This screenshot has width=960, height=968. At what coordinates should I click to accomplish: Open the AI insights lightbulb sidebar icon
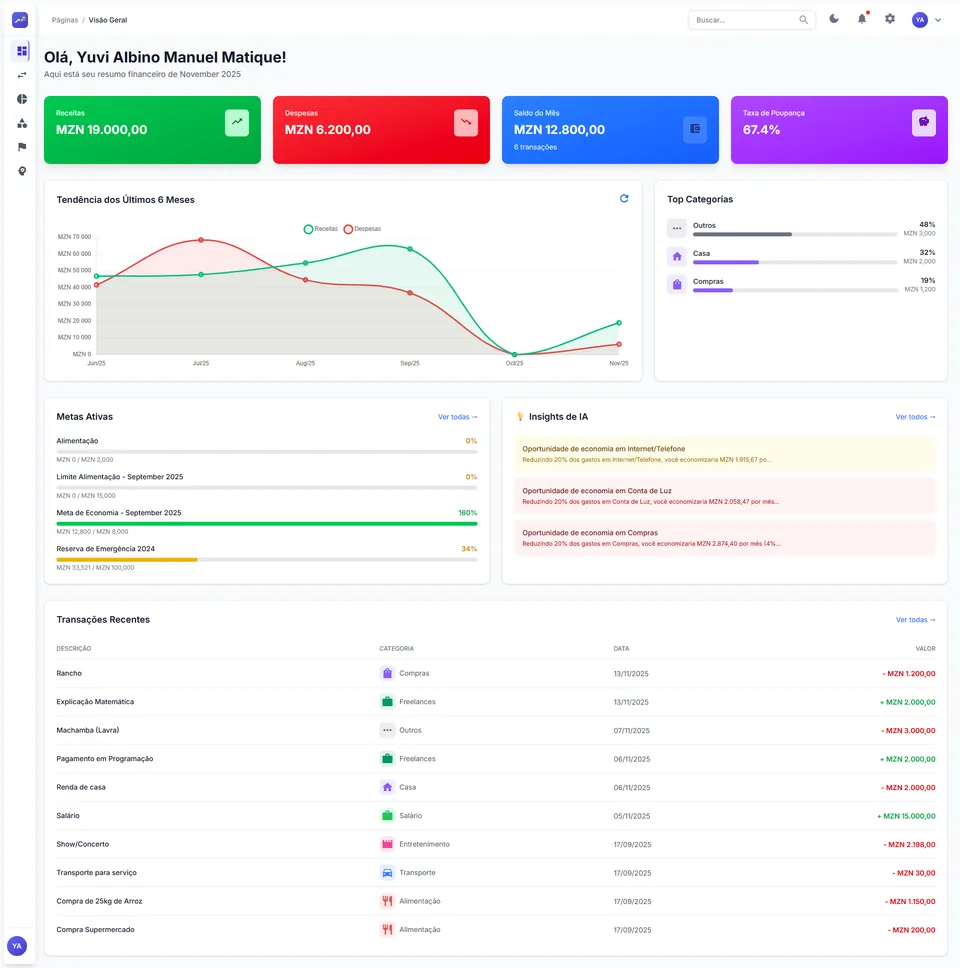pyautogui.click(x=22, y=171)
